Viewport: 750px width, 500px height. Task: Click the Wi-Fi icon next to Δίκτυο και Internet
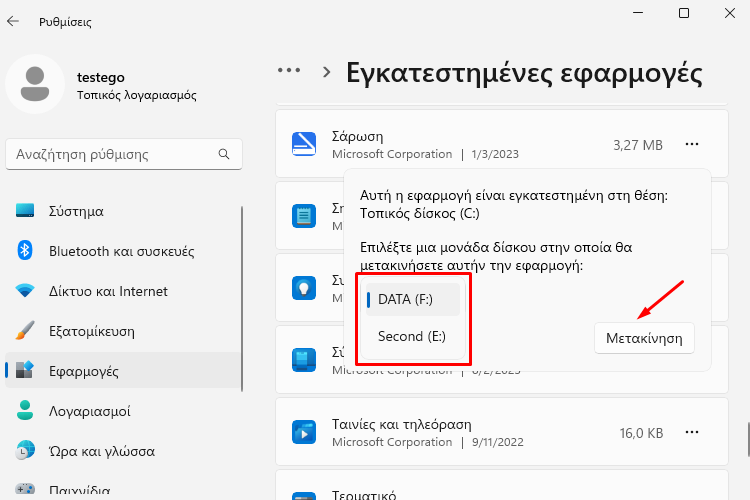[x=25, y=290]
